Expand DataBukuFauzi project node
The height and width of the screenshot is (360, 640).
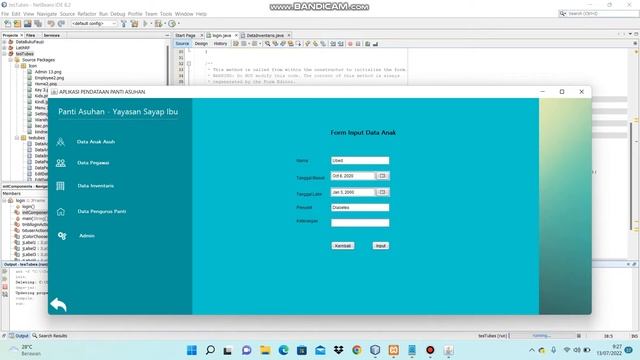(x=4, y=42)
